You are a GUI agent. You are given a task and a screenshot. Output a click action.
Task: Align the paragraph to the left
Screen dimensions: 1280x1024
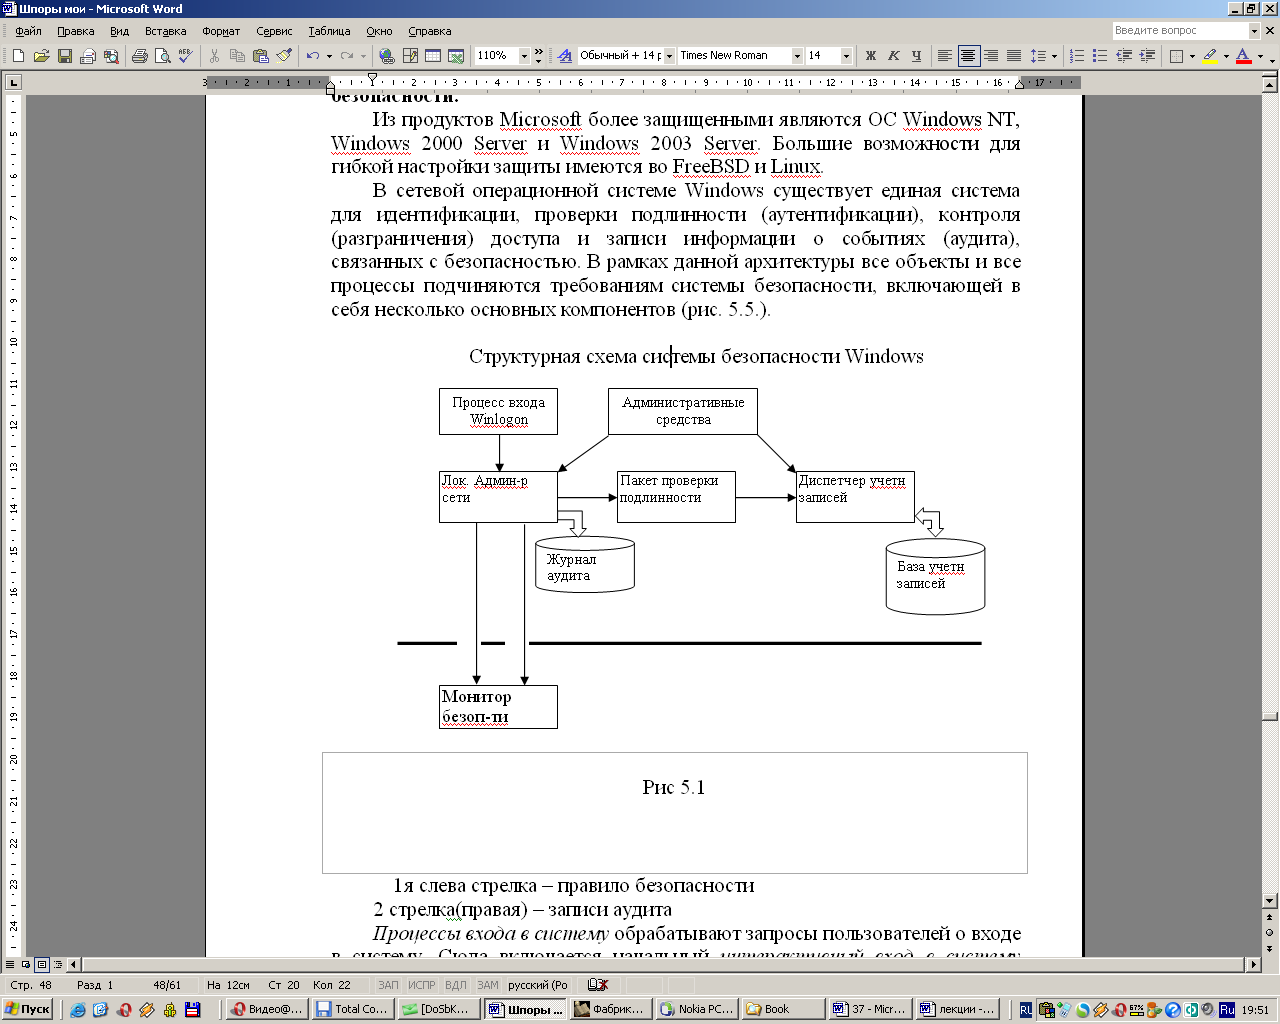coord(945,56)
